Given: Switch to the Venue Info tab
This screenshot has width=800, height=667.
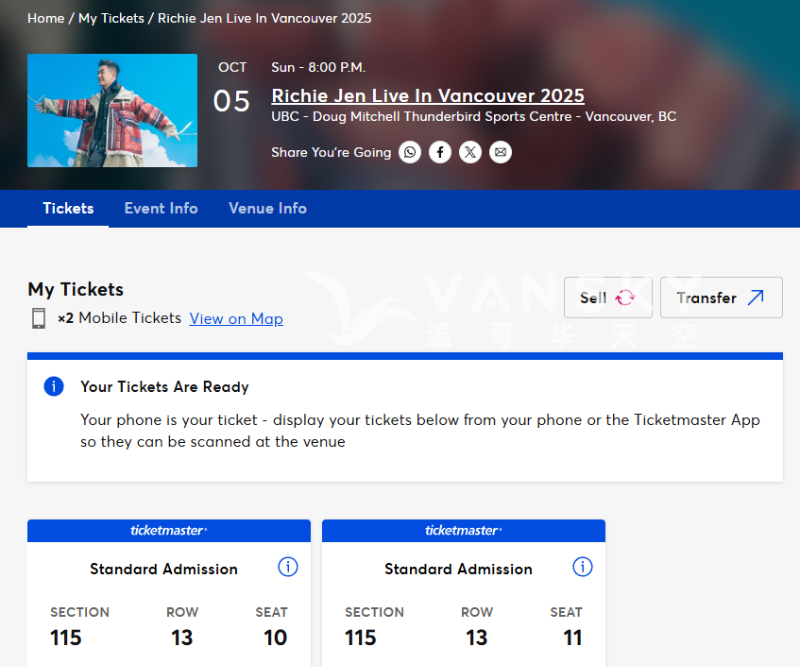Looking at the screenshot, I should point(267,208).
